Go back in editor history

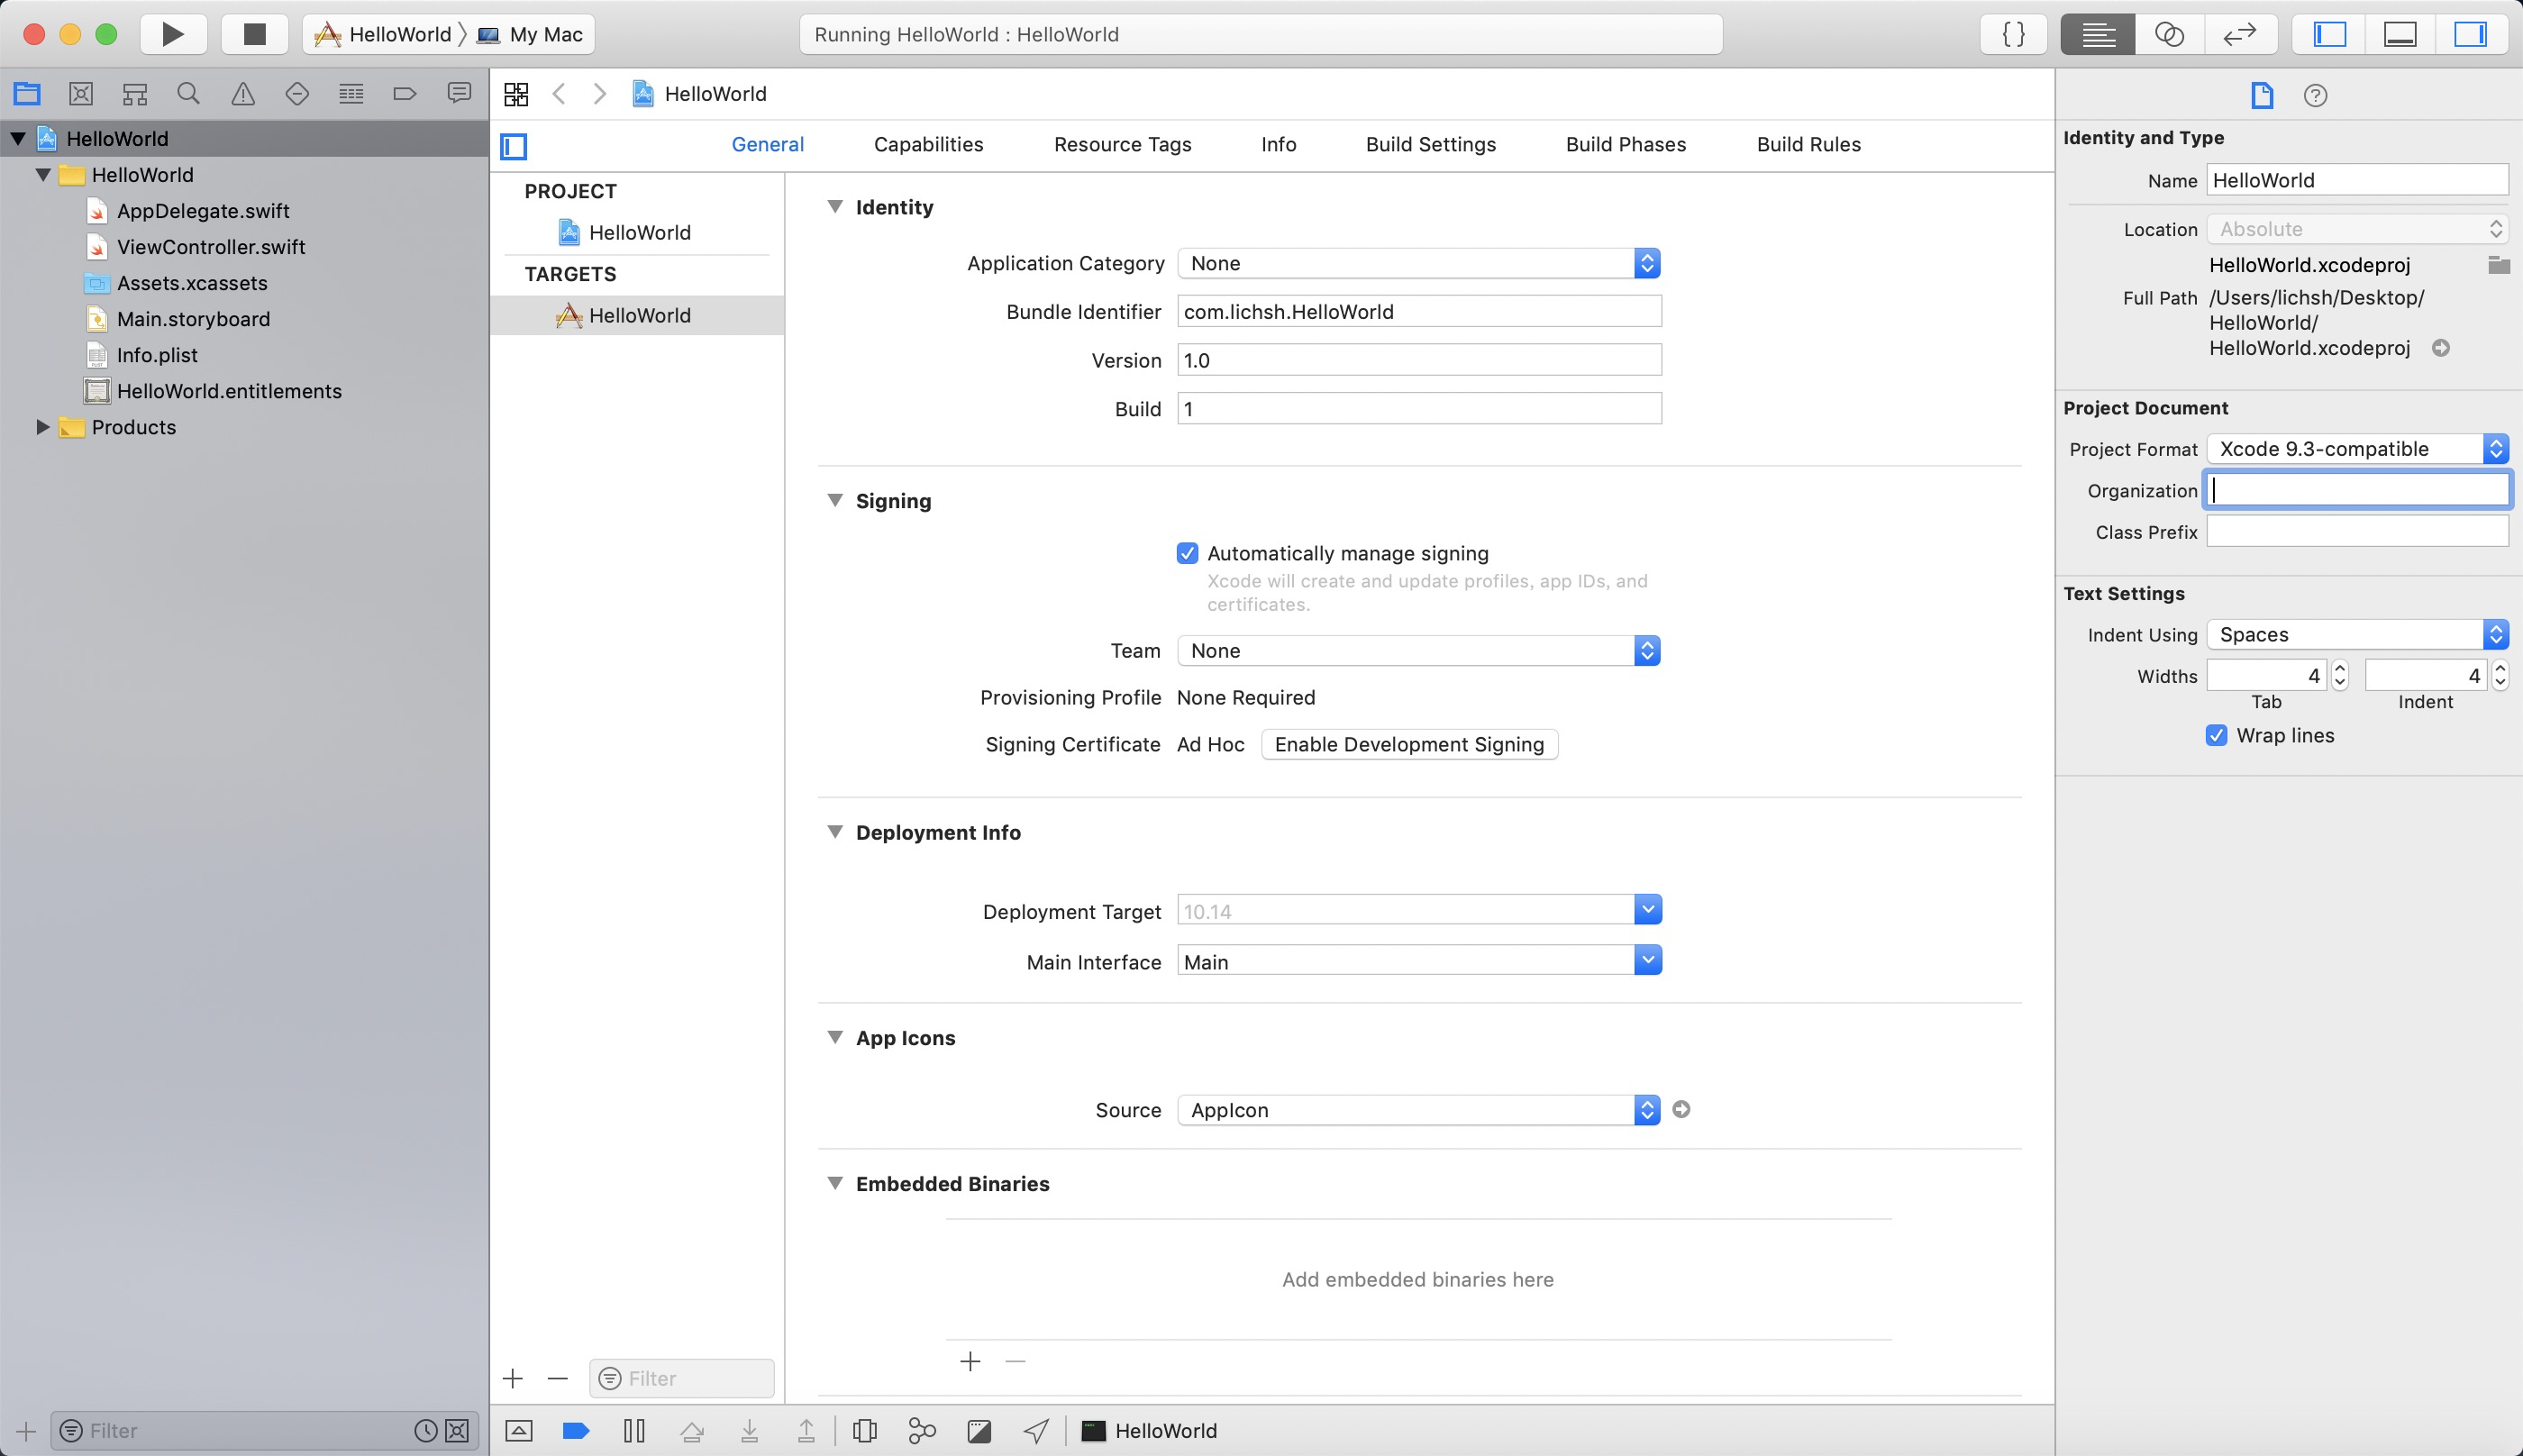click(559, 94)
